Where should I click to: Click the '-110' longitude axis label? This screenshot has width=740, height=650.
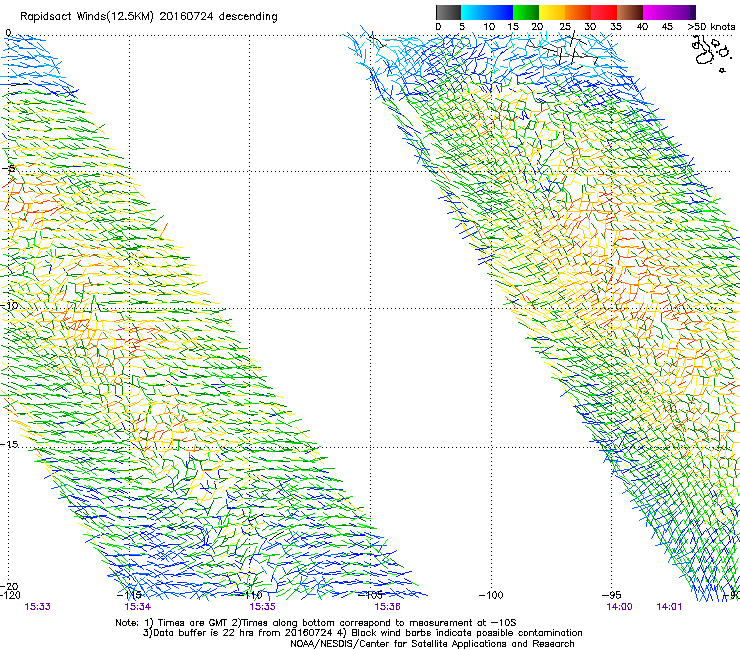pos(250,595)
